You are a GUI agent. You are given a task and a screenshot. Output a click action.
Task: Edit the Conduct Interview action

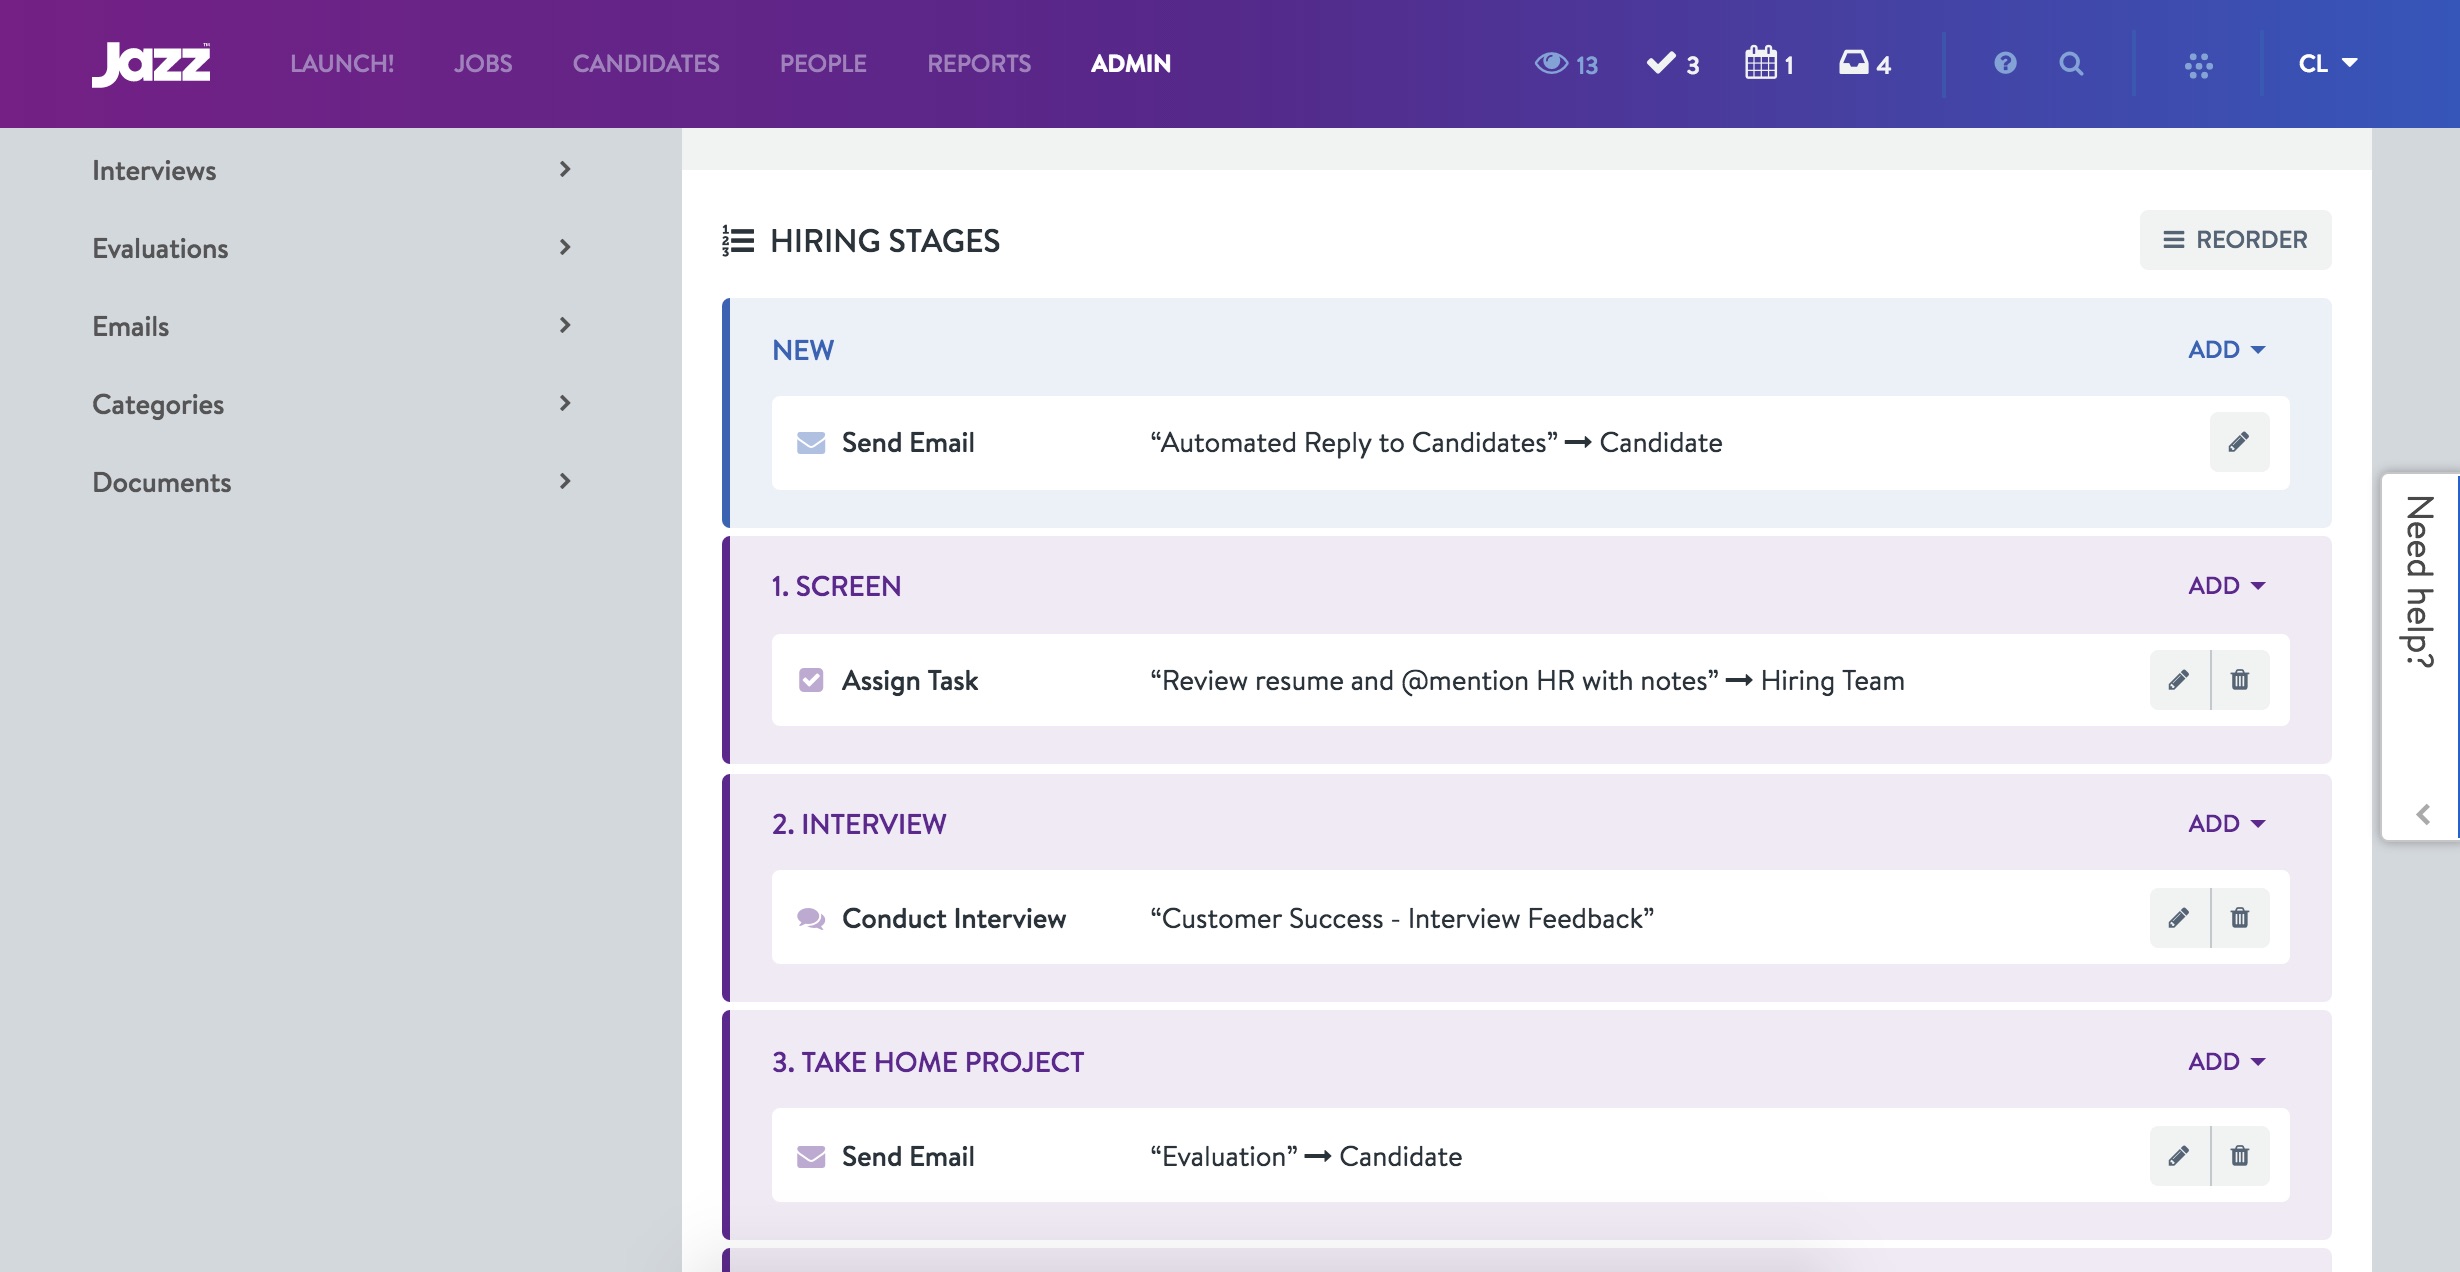[x=2179, y=918]
